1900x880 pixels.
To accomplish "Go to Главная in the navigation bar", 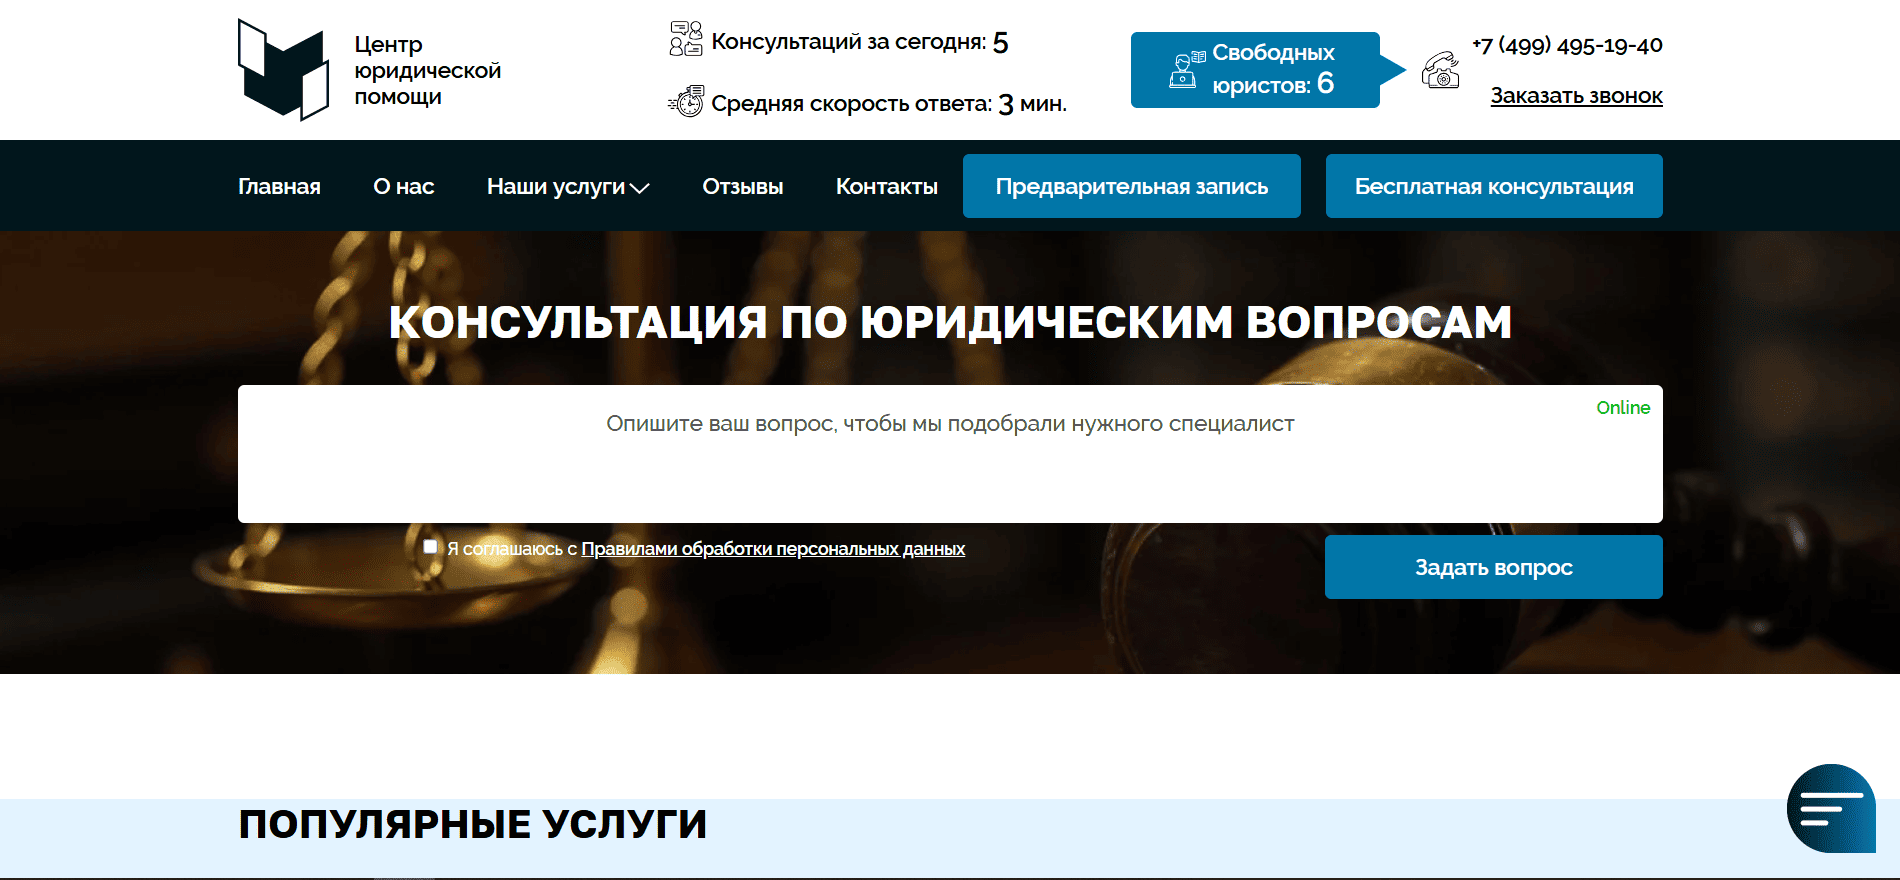I will (x=279, y=187).
